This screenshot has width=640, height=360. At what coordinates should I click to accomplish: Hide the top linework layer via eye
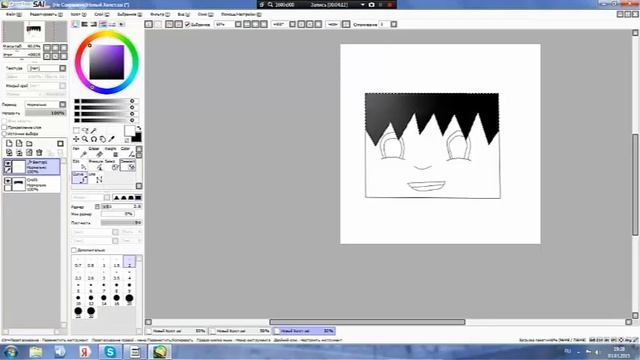click(8, 163)
